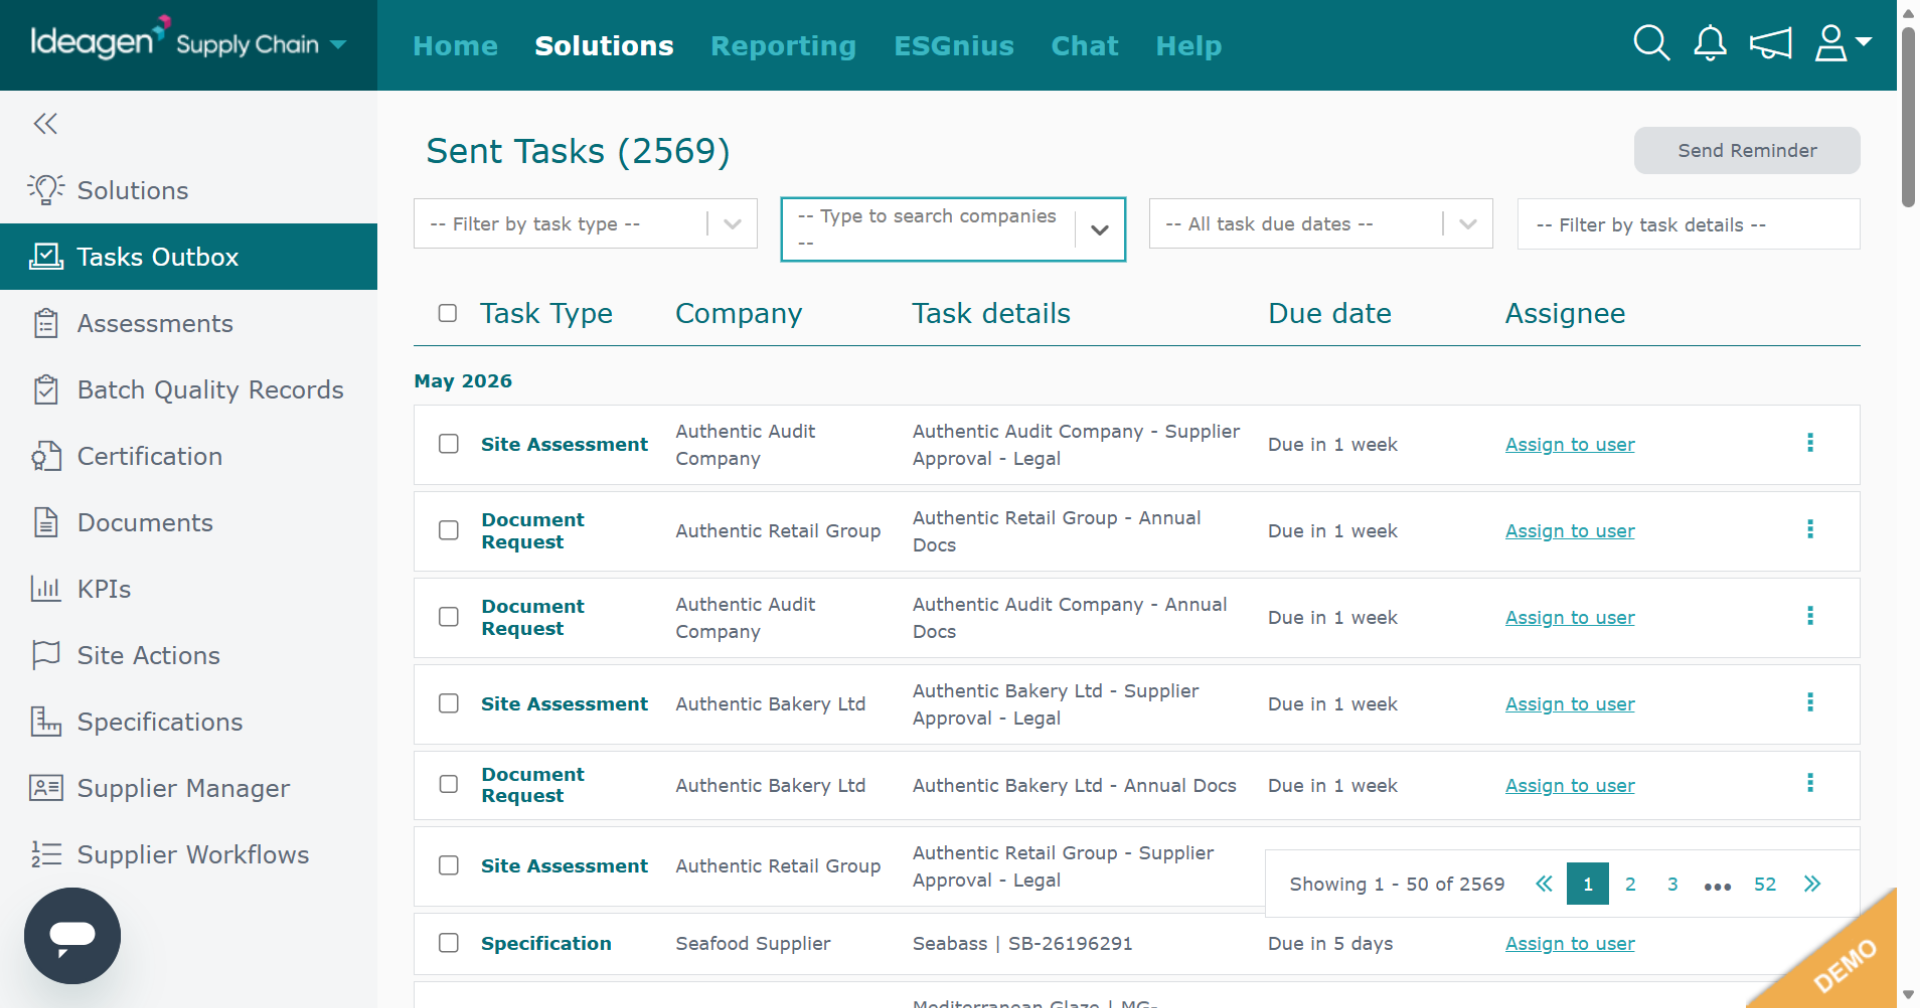Open the search magnifier icon
This screenshot has width=1920, height=1008.
[1651, 43]
